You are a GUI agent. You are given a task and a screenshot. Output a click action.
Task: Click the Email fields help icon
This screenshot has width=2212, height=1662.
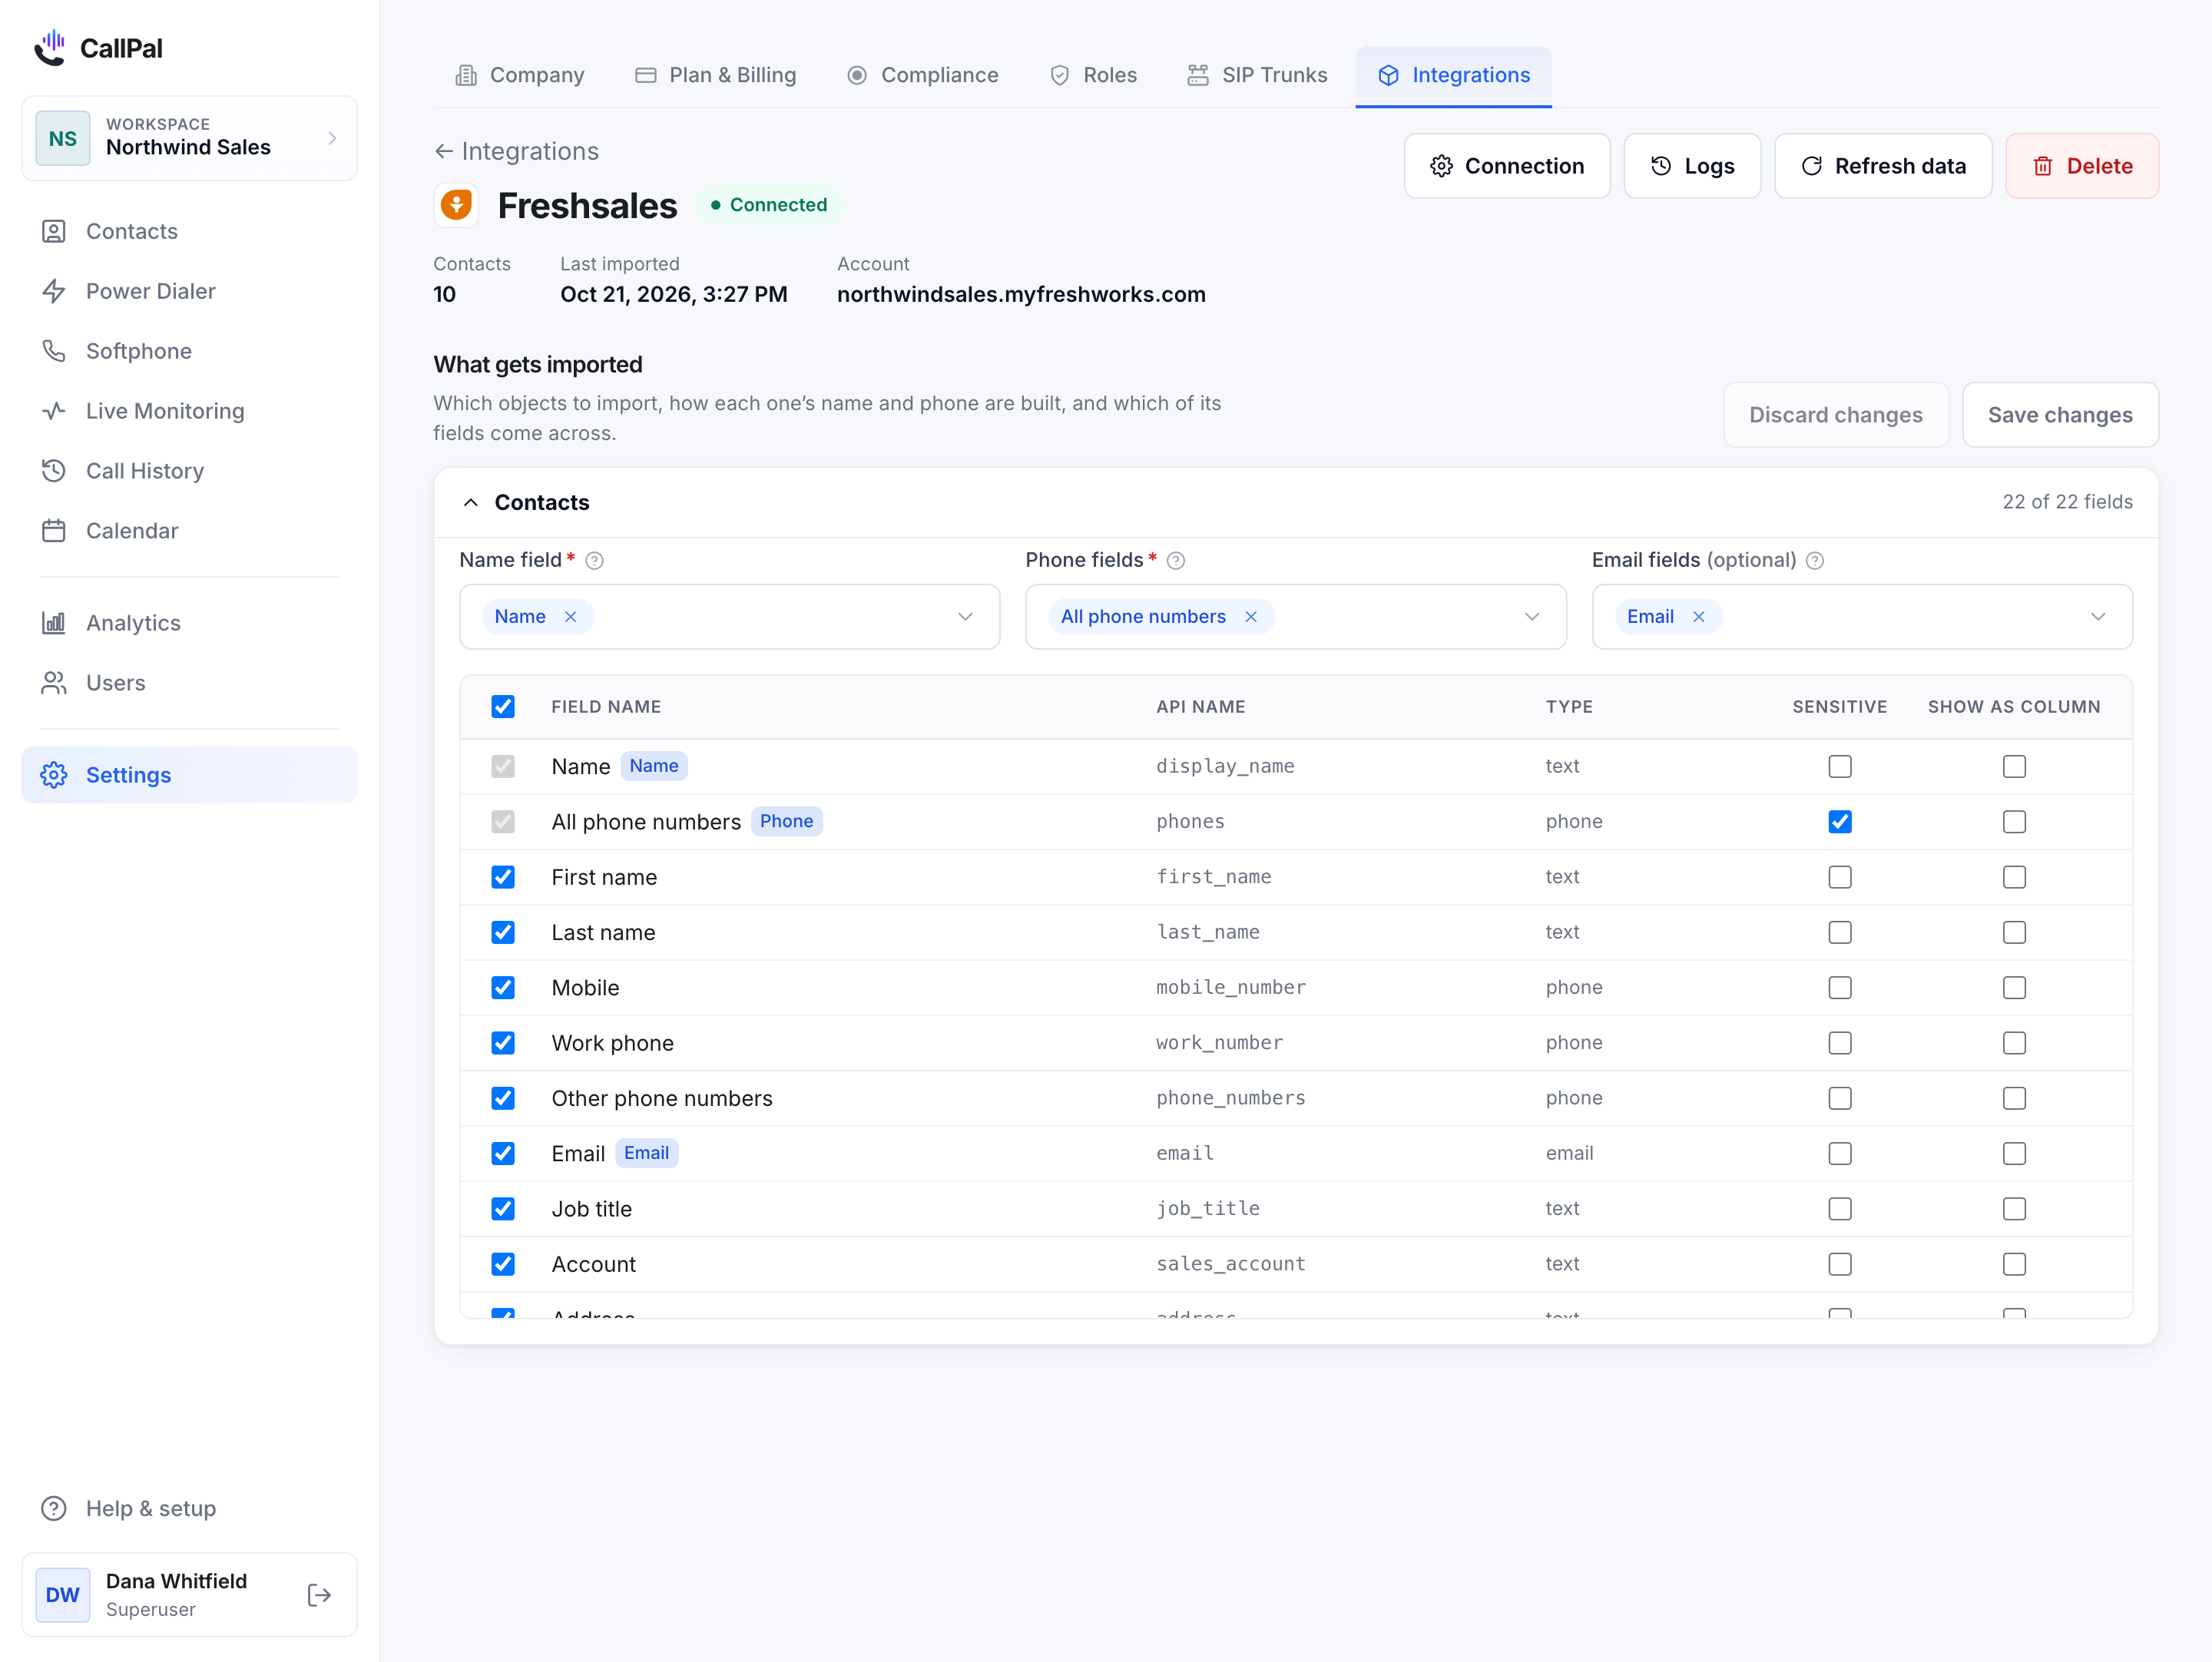1815,561
